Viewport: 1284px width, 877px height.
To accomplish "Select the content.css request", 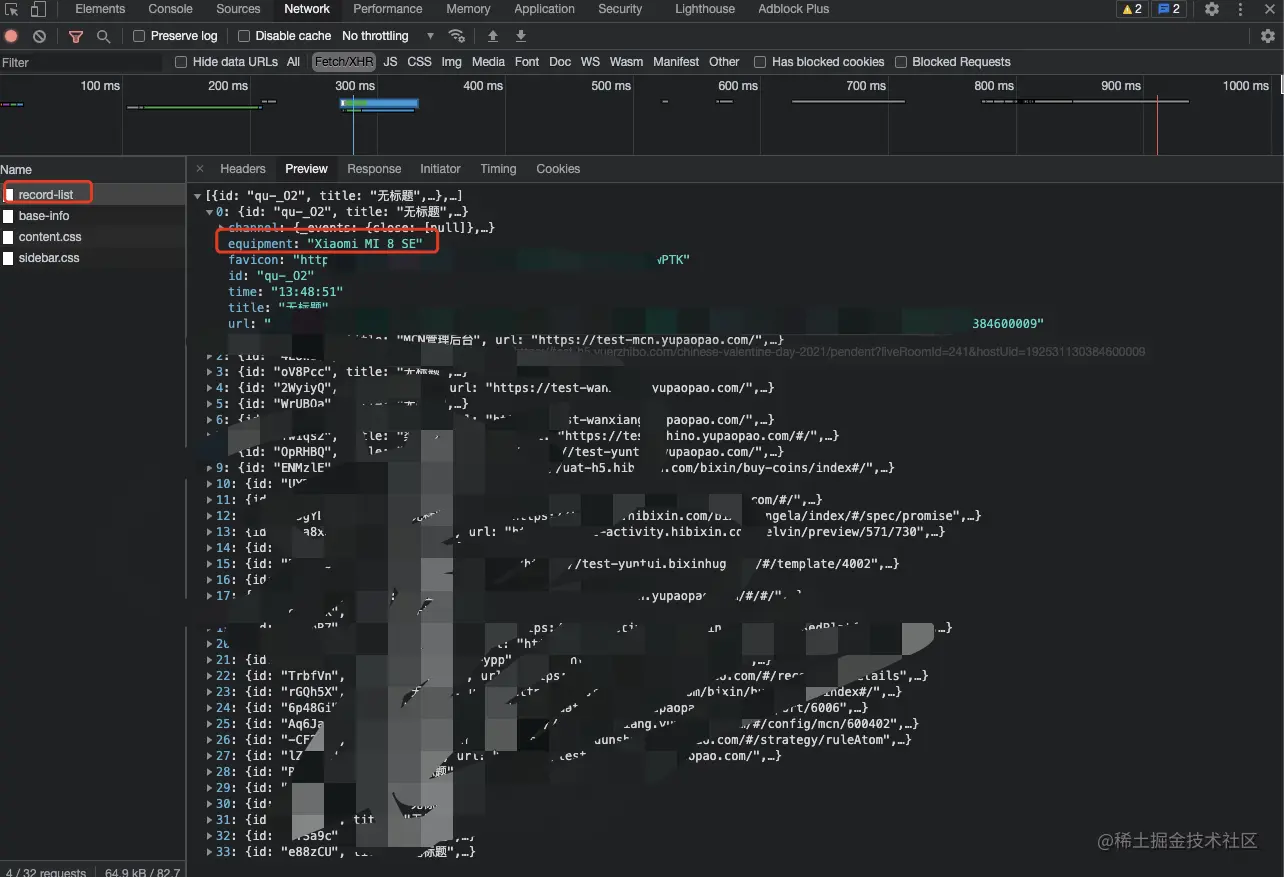I will pos(93,237).
